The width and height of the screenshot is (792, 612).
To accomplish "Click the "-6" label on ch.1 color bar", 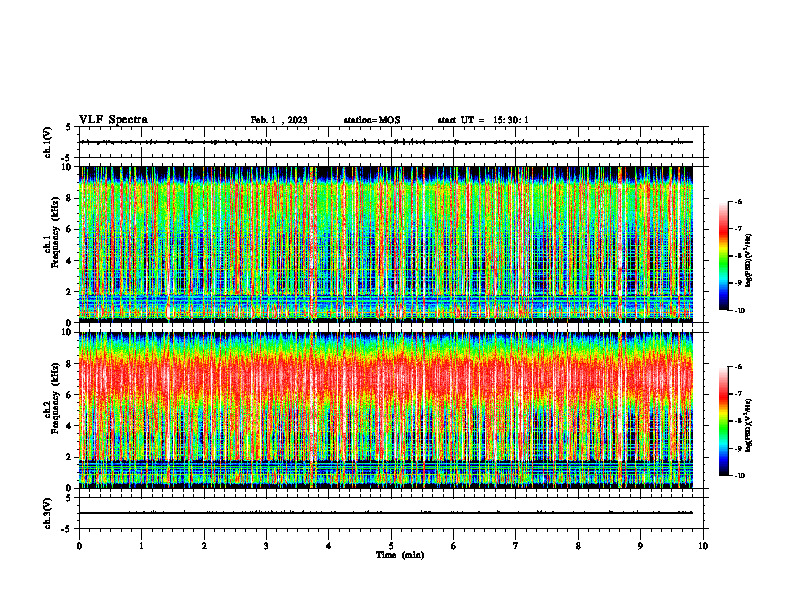I will coord(737,202).
